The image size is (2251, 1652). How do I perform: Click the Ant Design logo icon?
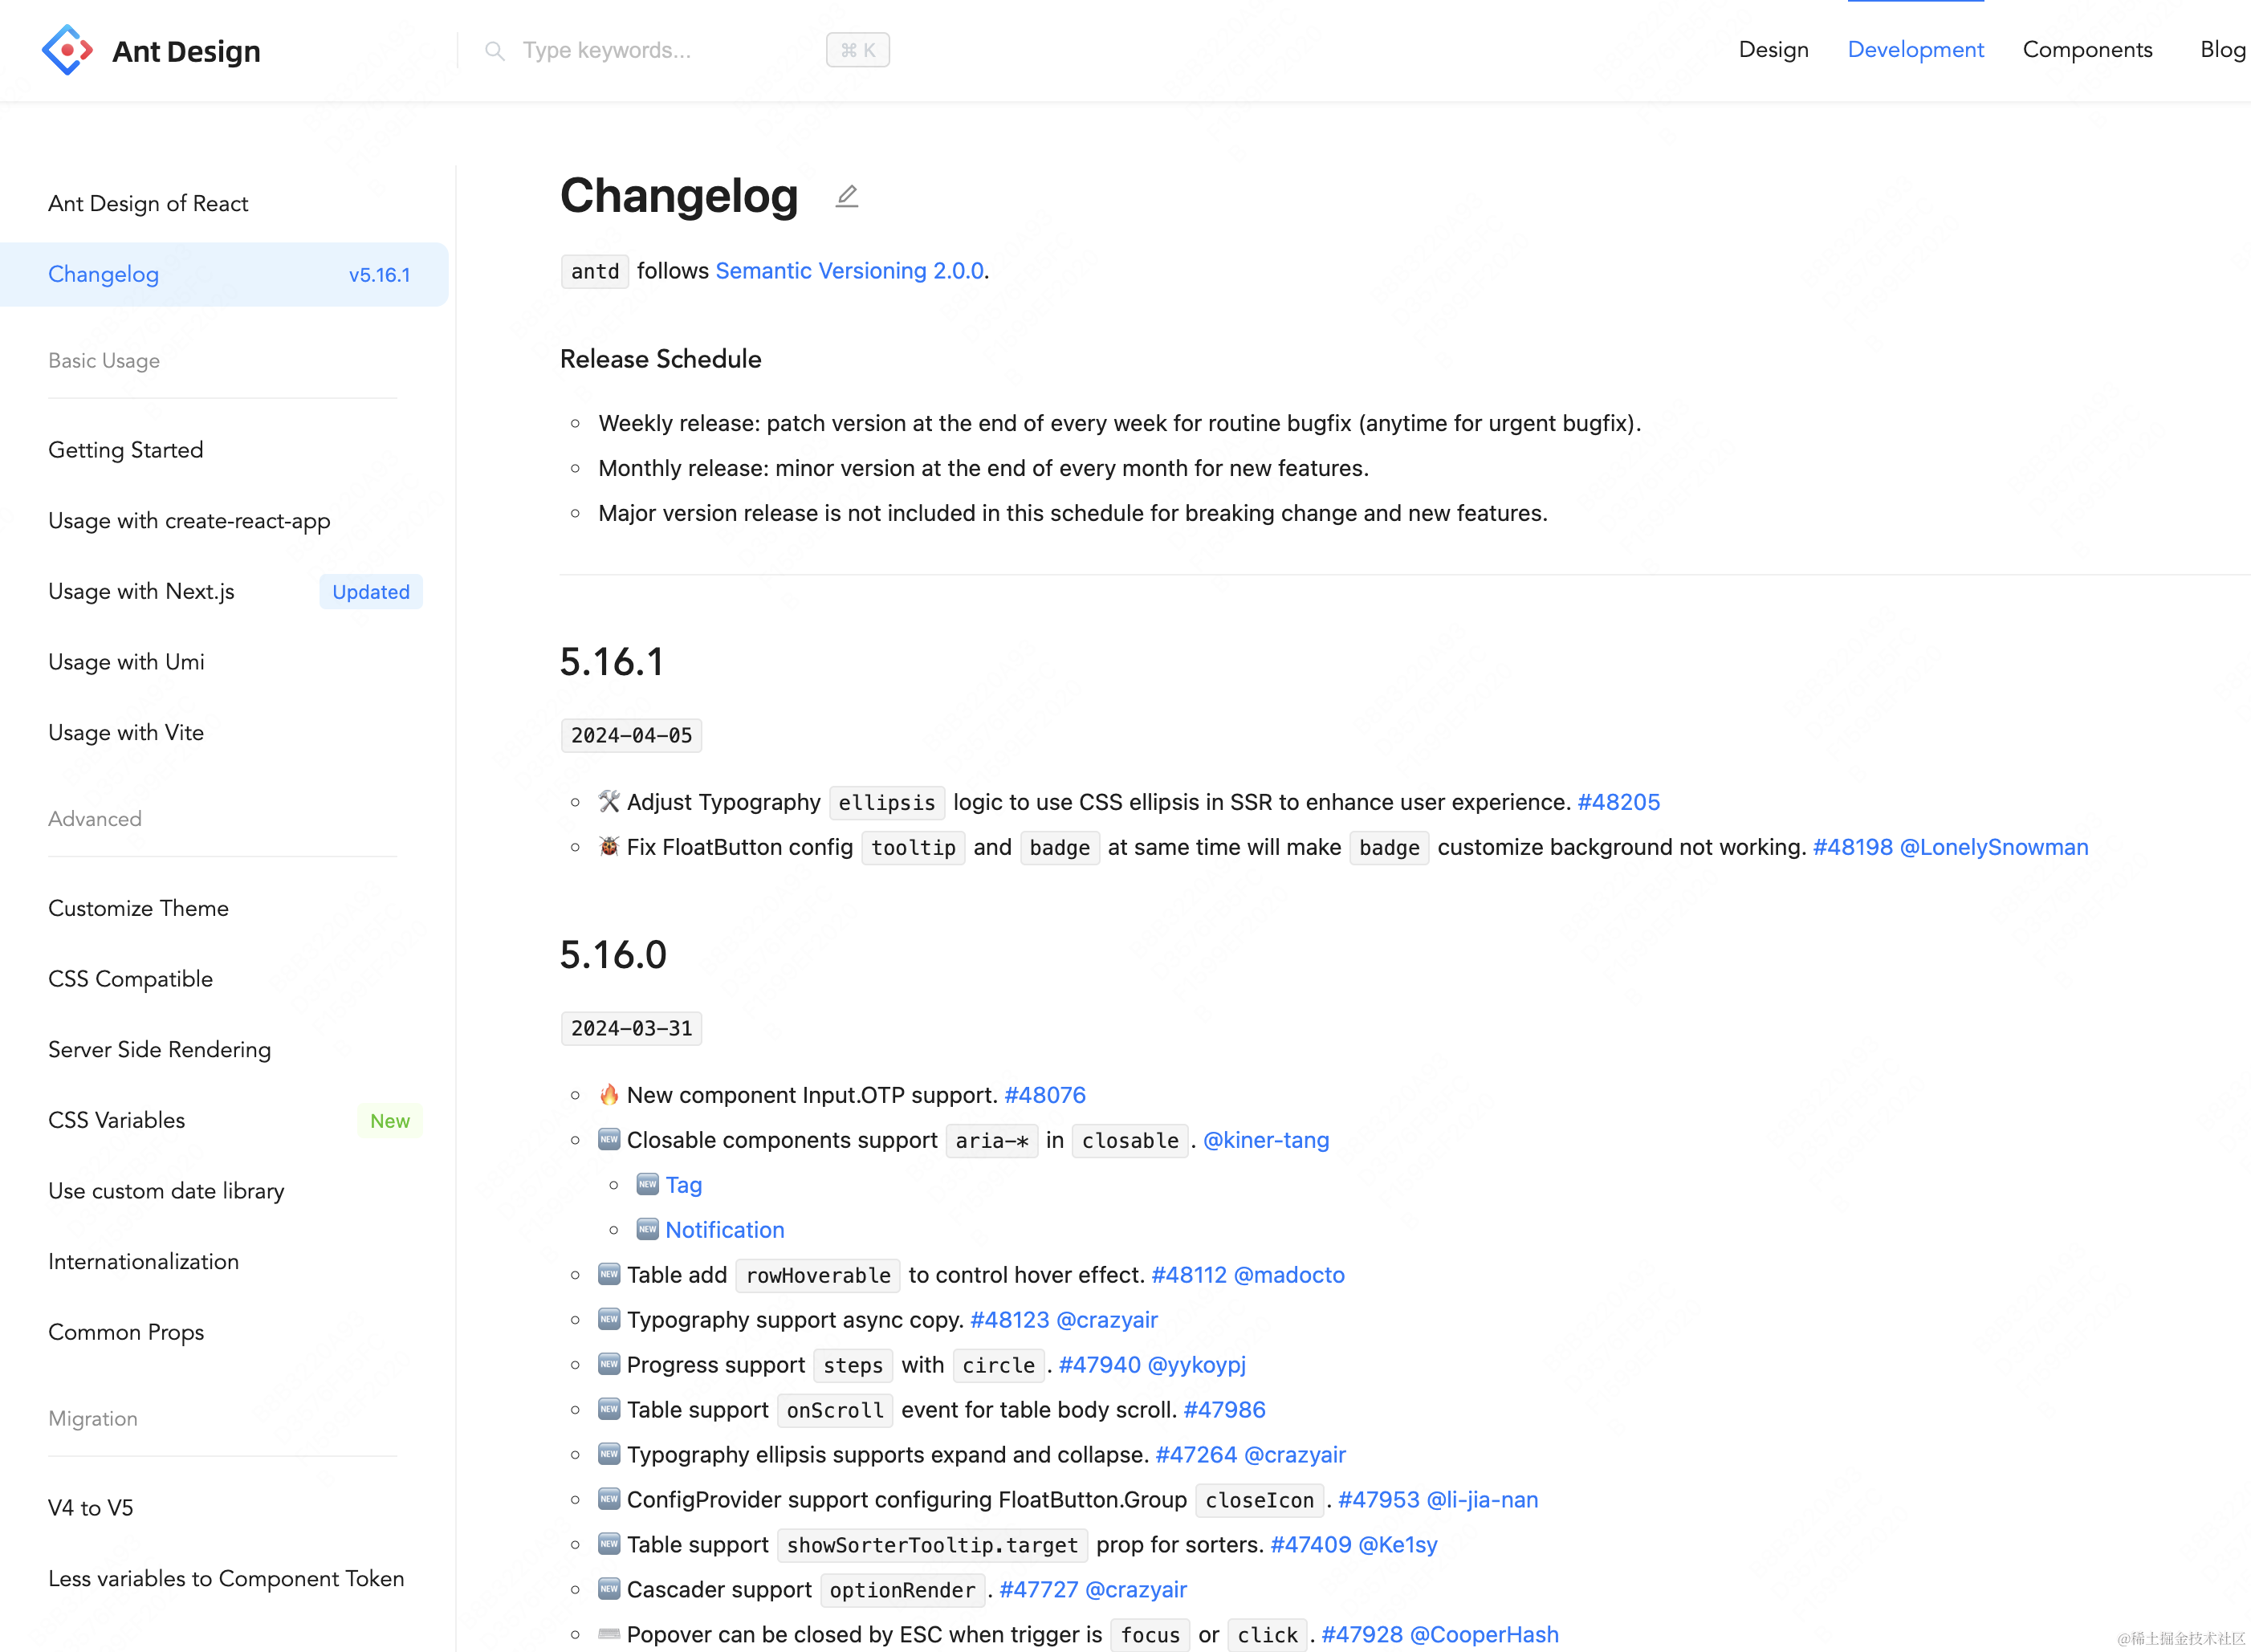(67, 50)
